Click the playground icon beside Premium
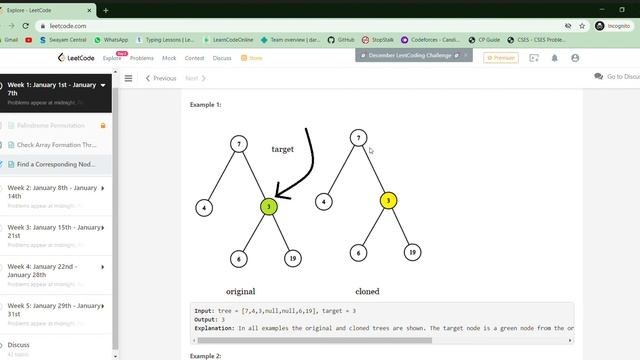This screenshot has width=640, height=360. click(x=534, y=58)
